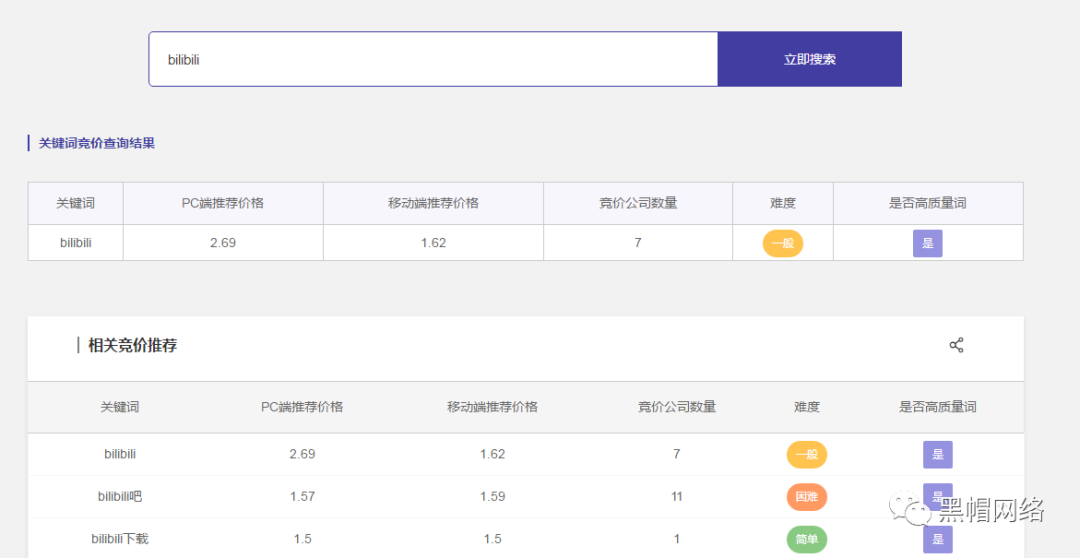Click the share icon beside 相关竞价推荐

pyautogui.click(x=956, y=345)
